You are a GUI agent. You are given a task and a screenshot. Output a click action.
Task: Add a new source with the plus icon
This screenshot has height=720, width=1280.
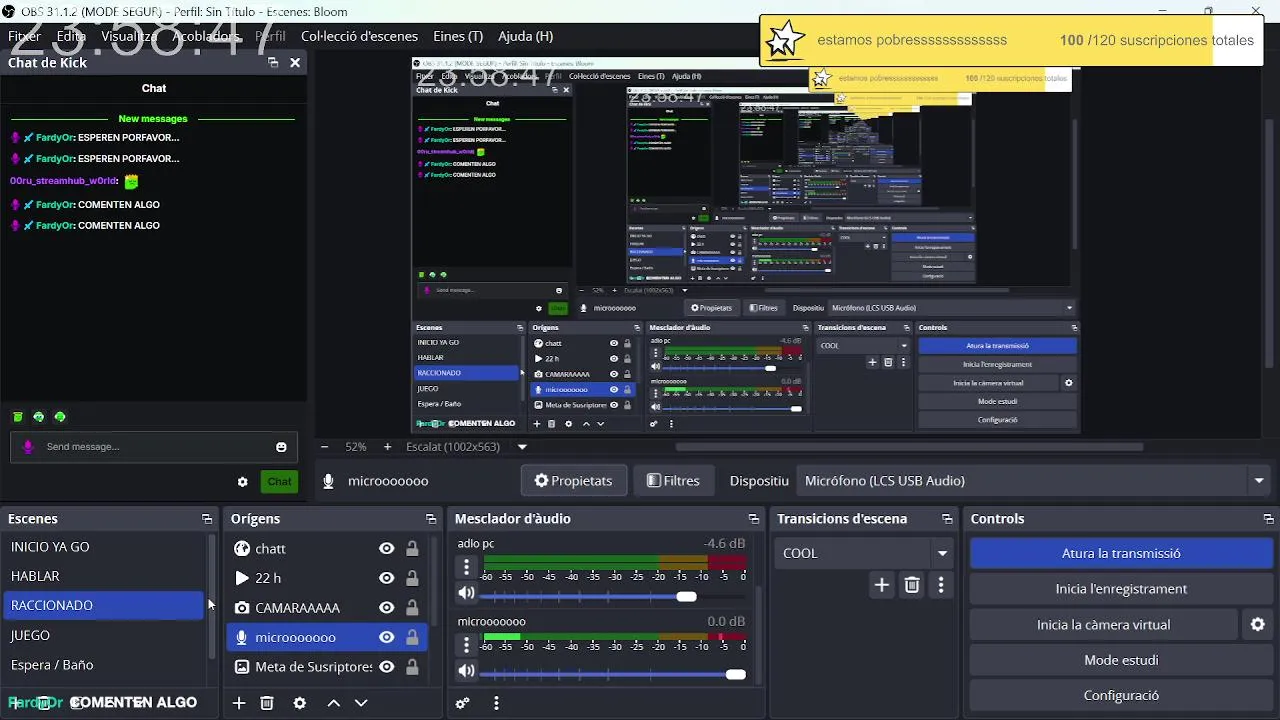(x=239, y=703)
